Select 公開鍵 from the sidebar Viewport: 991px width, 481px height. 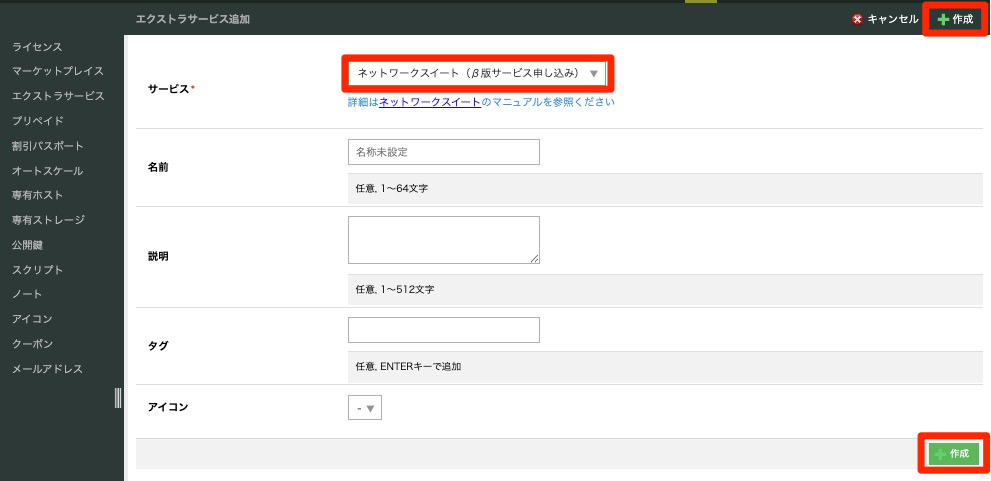click(27, 245)
